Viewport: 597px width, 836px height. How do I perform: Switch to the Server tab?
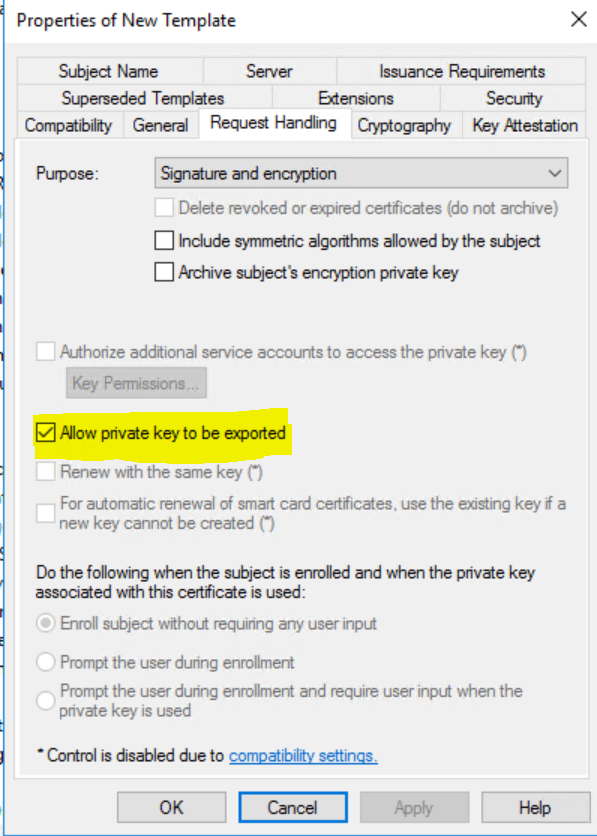click(269, 71)
